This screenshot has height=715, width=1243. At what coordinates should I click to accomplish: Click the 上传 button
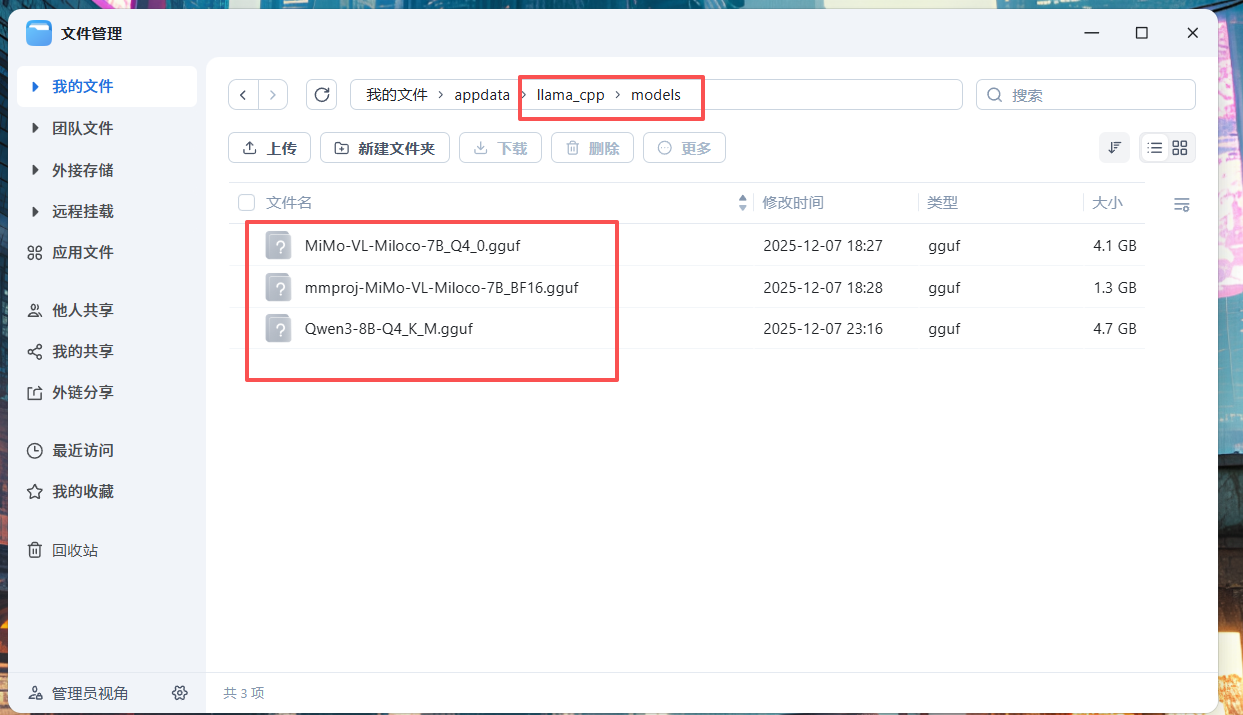(269, 148)
